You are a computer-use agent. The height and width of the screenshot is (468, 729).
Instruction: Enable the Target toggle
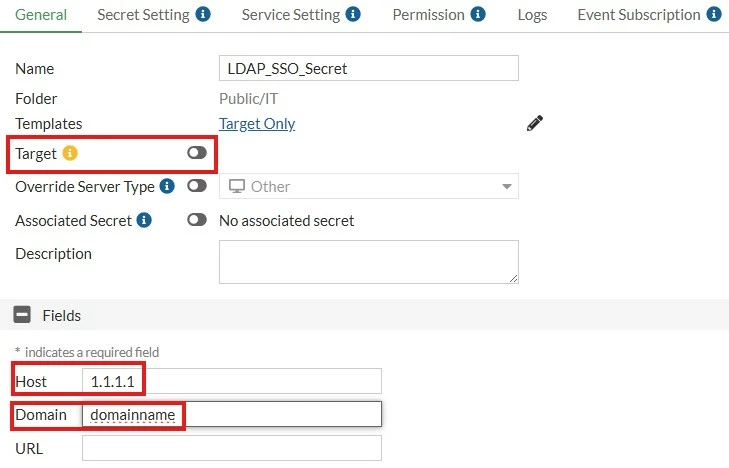coord(197,152)
